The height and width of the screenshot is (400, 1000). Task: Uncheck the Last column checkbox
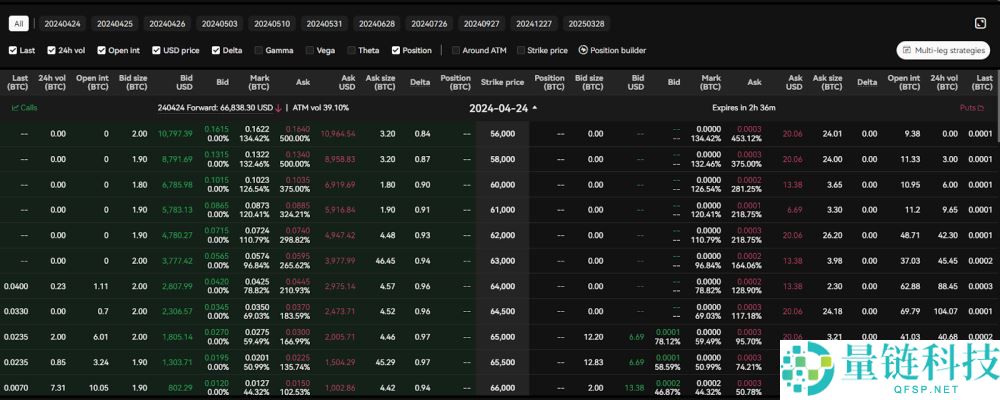(x=13, y=50)
